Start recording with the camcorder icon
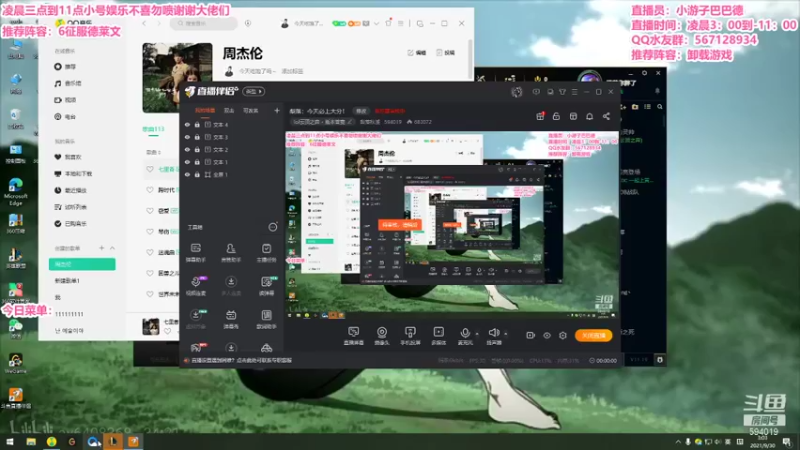This screenshot has width=800, height=450. point(531,335)
